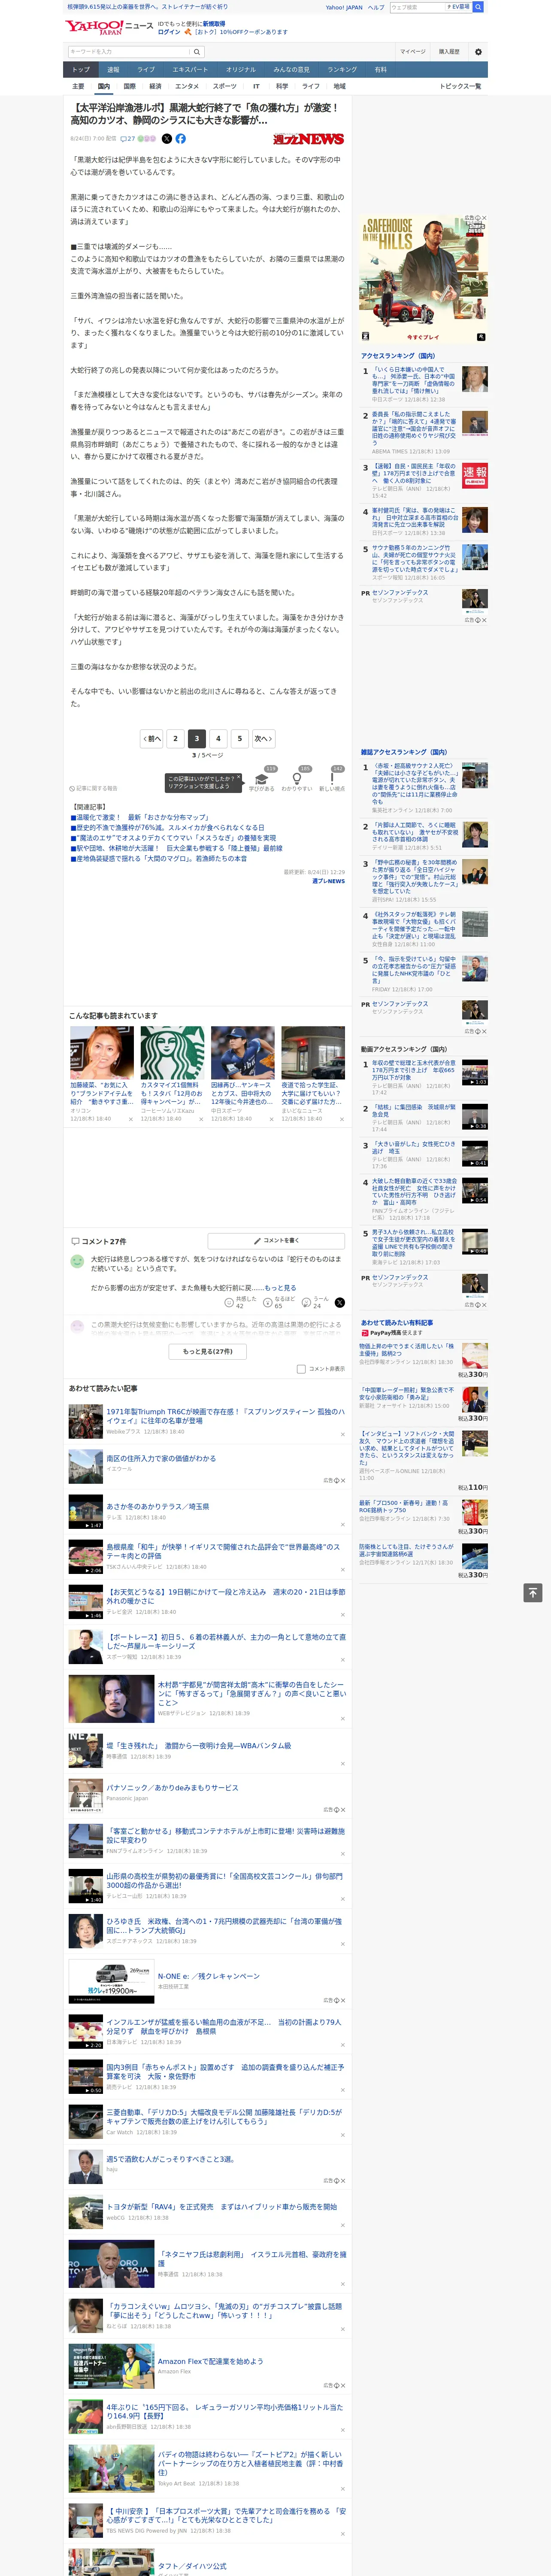Click the うーん reaction icon
Screen dimensions: 551x2576
click(307, 1302)
